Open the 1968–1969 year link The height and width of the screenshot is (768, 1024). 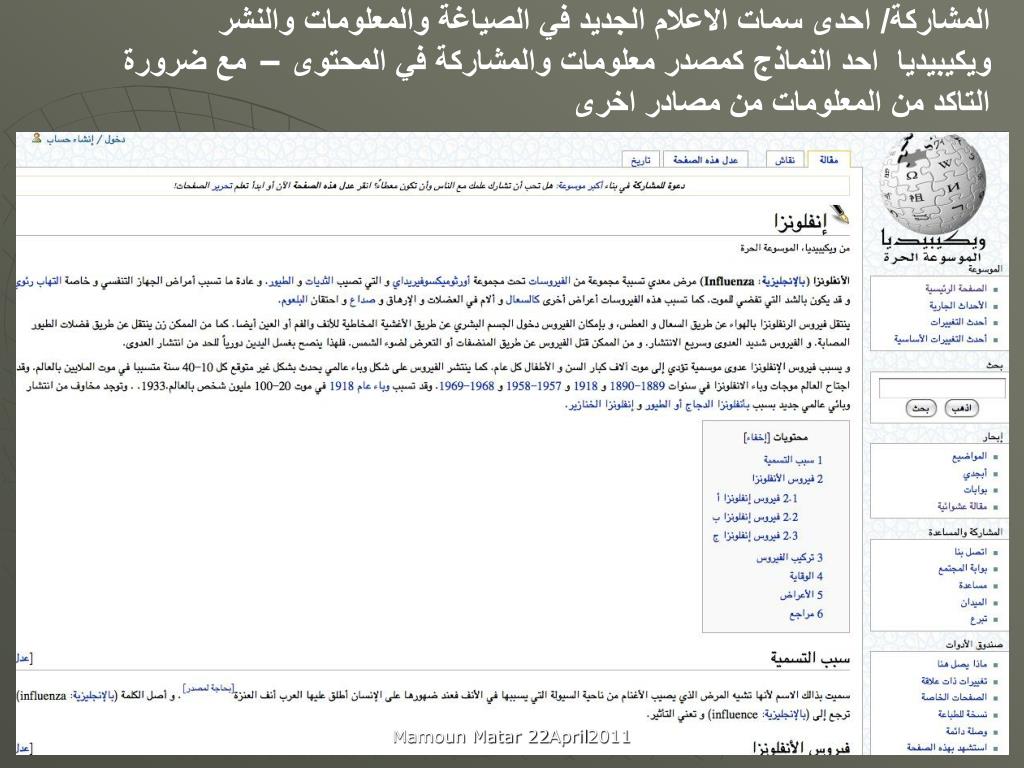pyautogui.click(x=466, y=386)
